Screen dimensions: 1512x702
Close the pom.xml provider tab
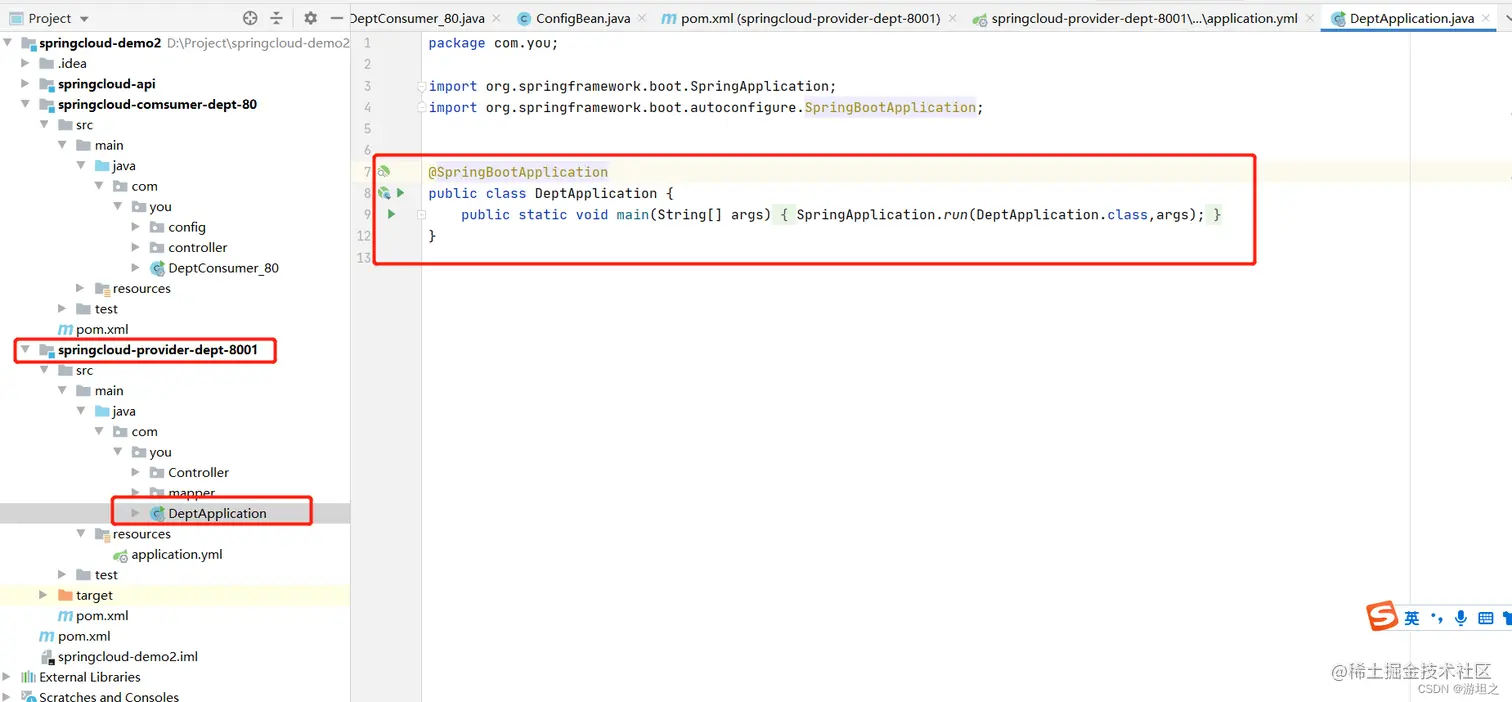point(951,19)
